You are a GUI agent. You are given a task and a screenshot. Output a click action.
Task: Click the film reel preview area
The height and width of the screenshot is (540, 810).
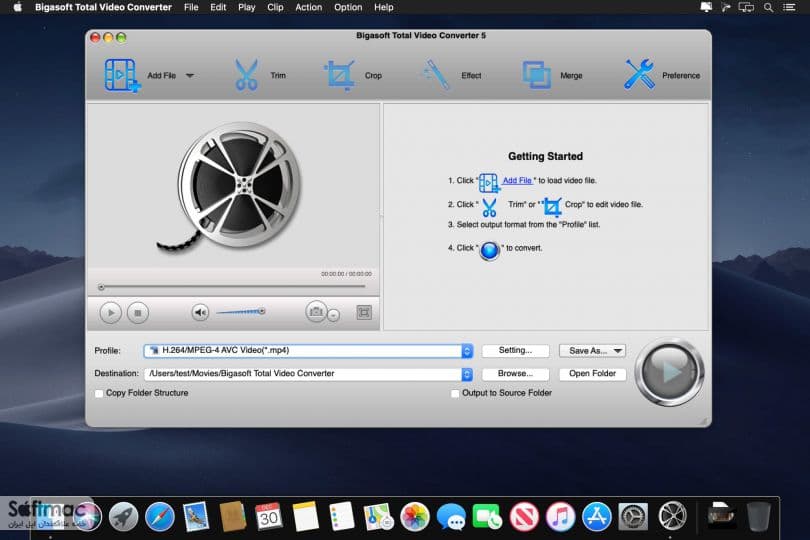pyautogui.click(x=233, y=186)
